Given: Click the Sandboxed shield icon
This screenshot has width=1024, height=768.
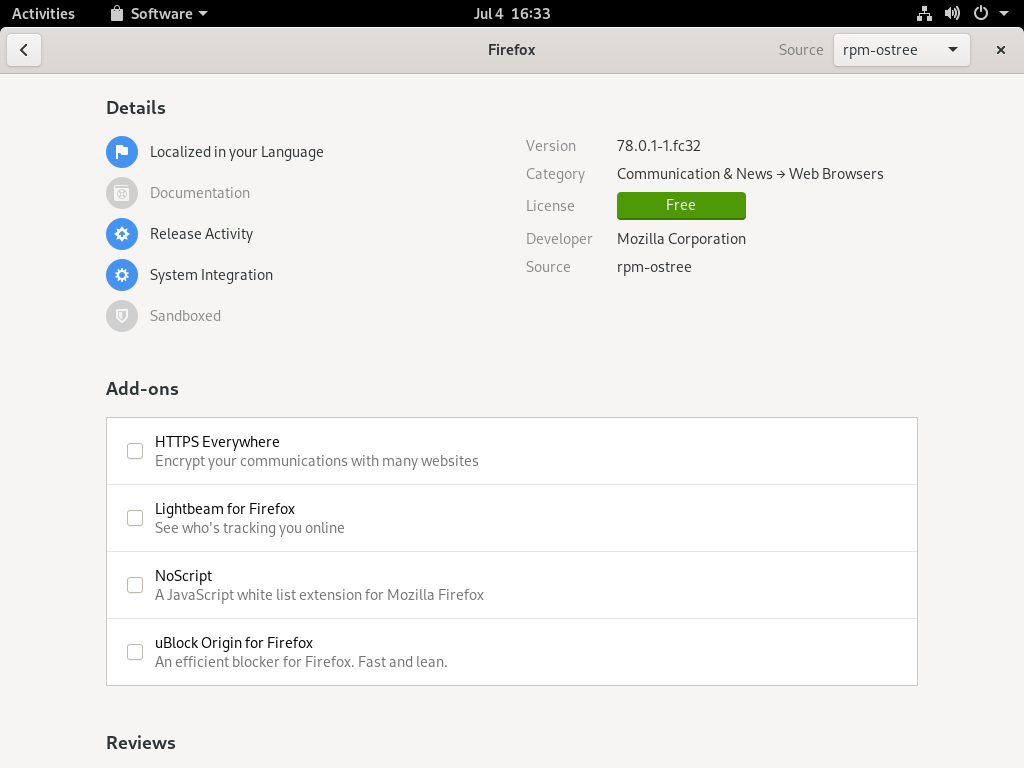Looking at the screenshot, I should tap(122, 316).
